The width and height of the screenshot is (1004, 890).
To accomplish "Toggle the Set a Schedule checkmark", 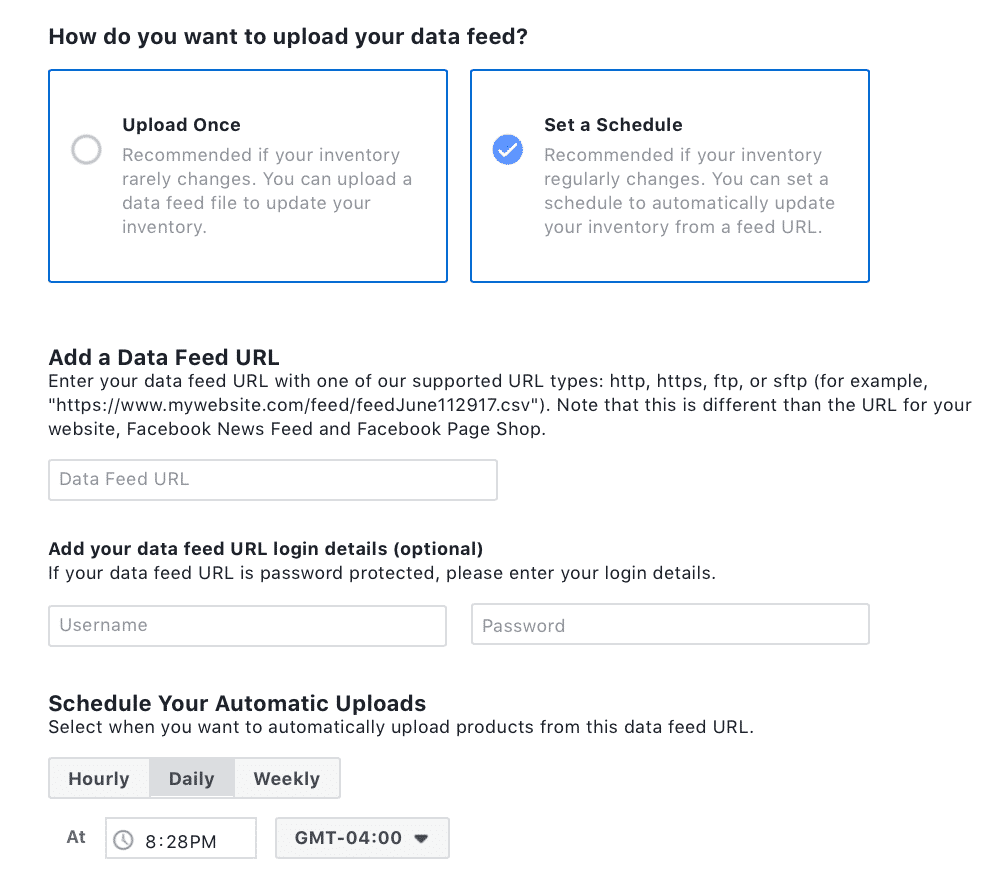I will pos(508,150).
